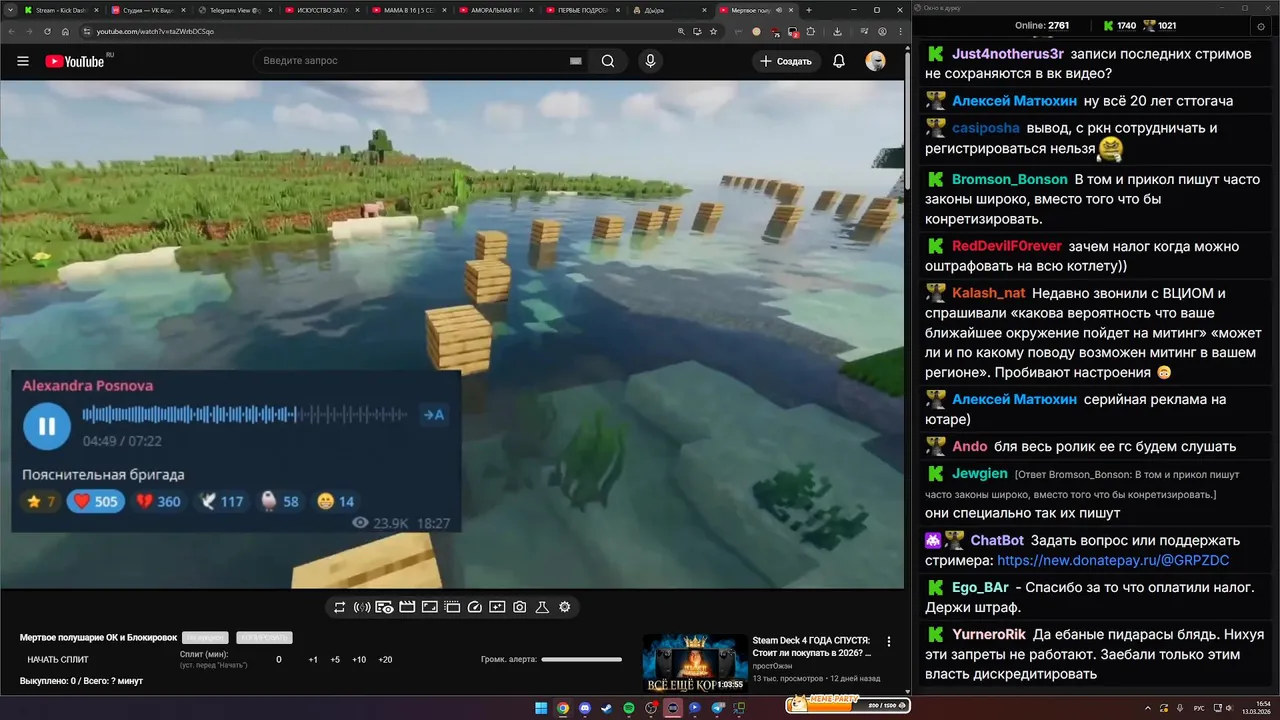Open options for the Steam Deck suggested video
The height and width of the screenshot is (720, 1280).
point(889,642)
